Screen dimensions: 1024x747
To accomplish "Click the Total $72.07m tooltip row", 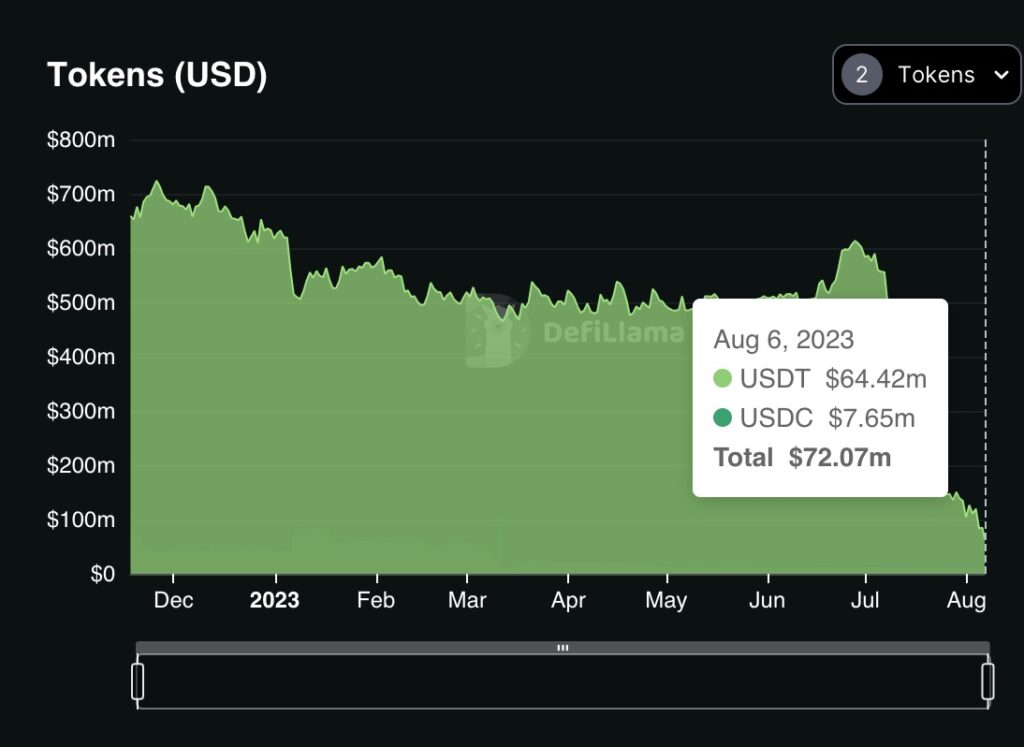I will 802,458.
